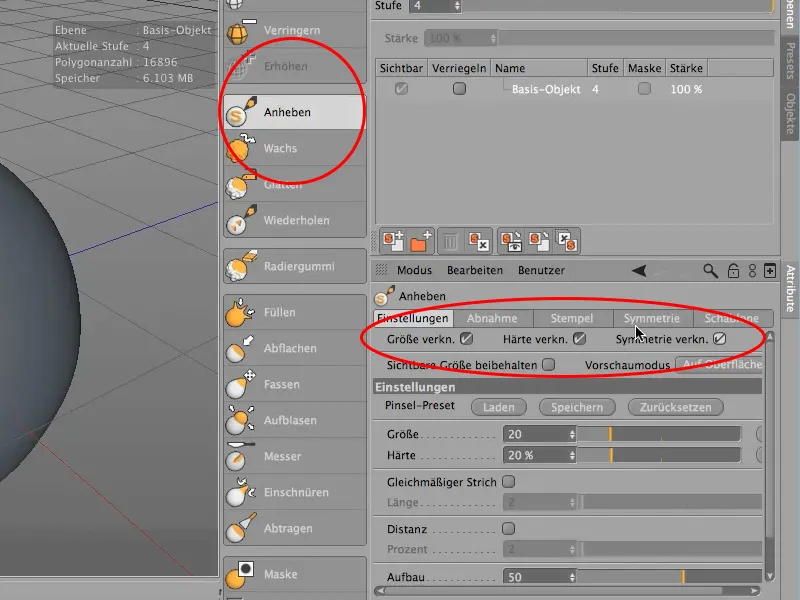This screenshot has width=800, height=600.
Task: Select the Wachs sculpt brush
Action: pos(295,148)
